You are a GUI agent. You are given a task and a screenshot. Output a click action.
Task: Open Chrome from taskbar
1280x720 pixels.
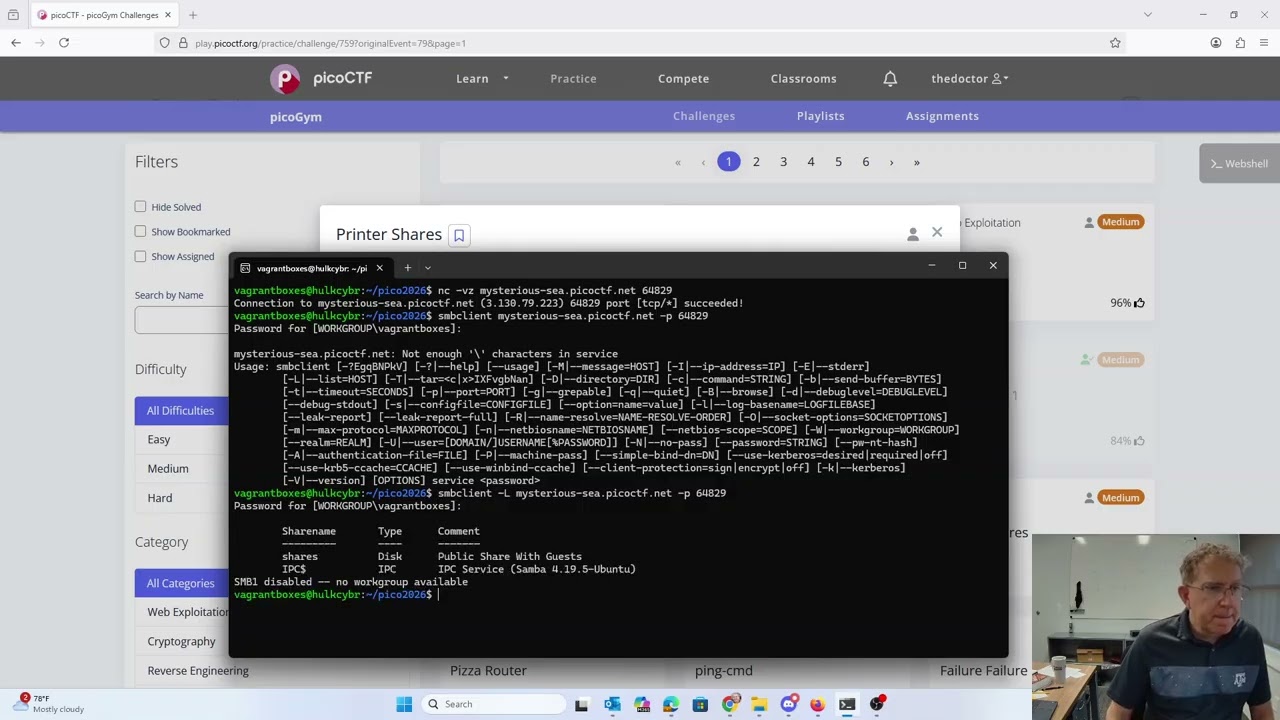pos(730,704)
